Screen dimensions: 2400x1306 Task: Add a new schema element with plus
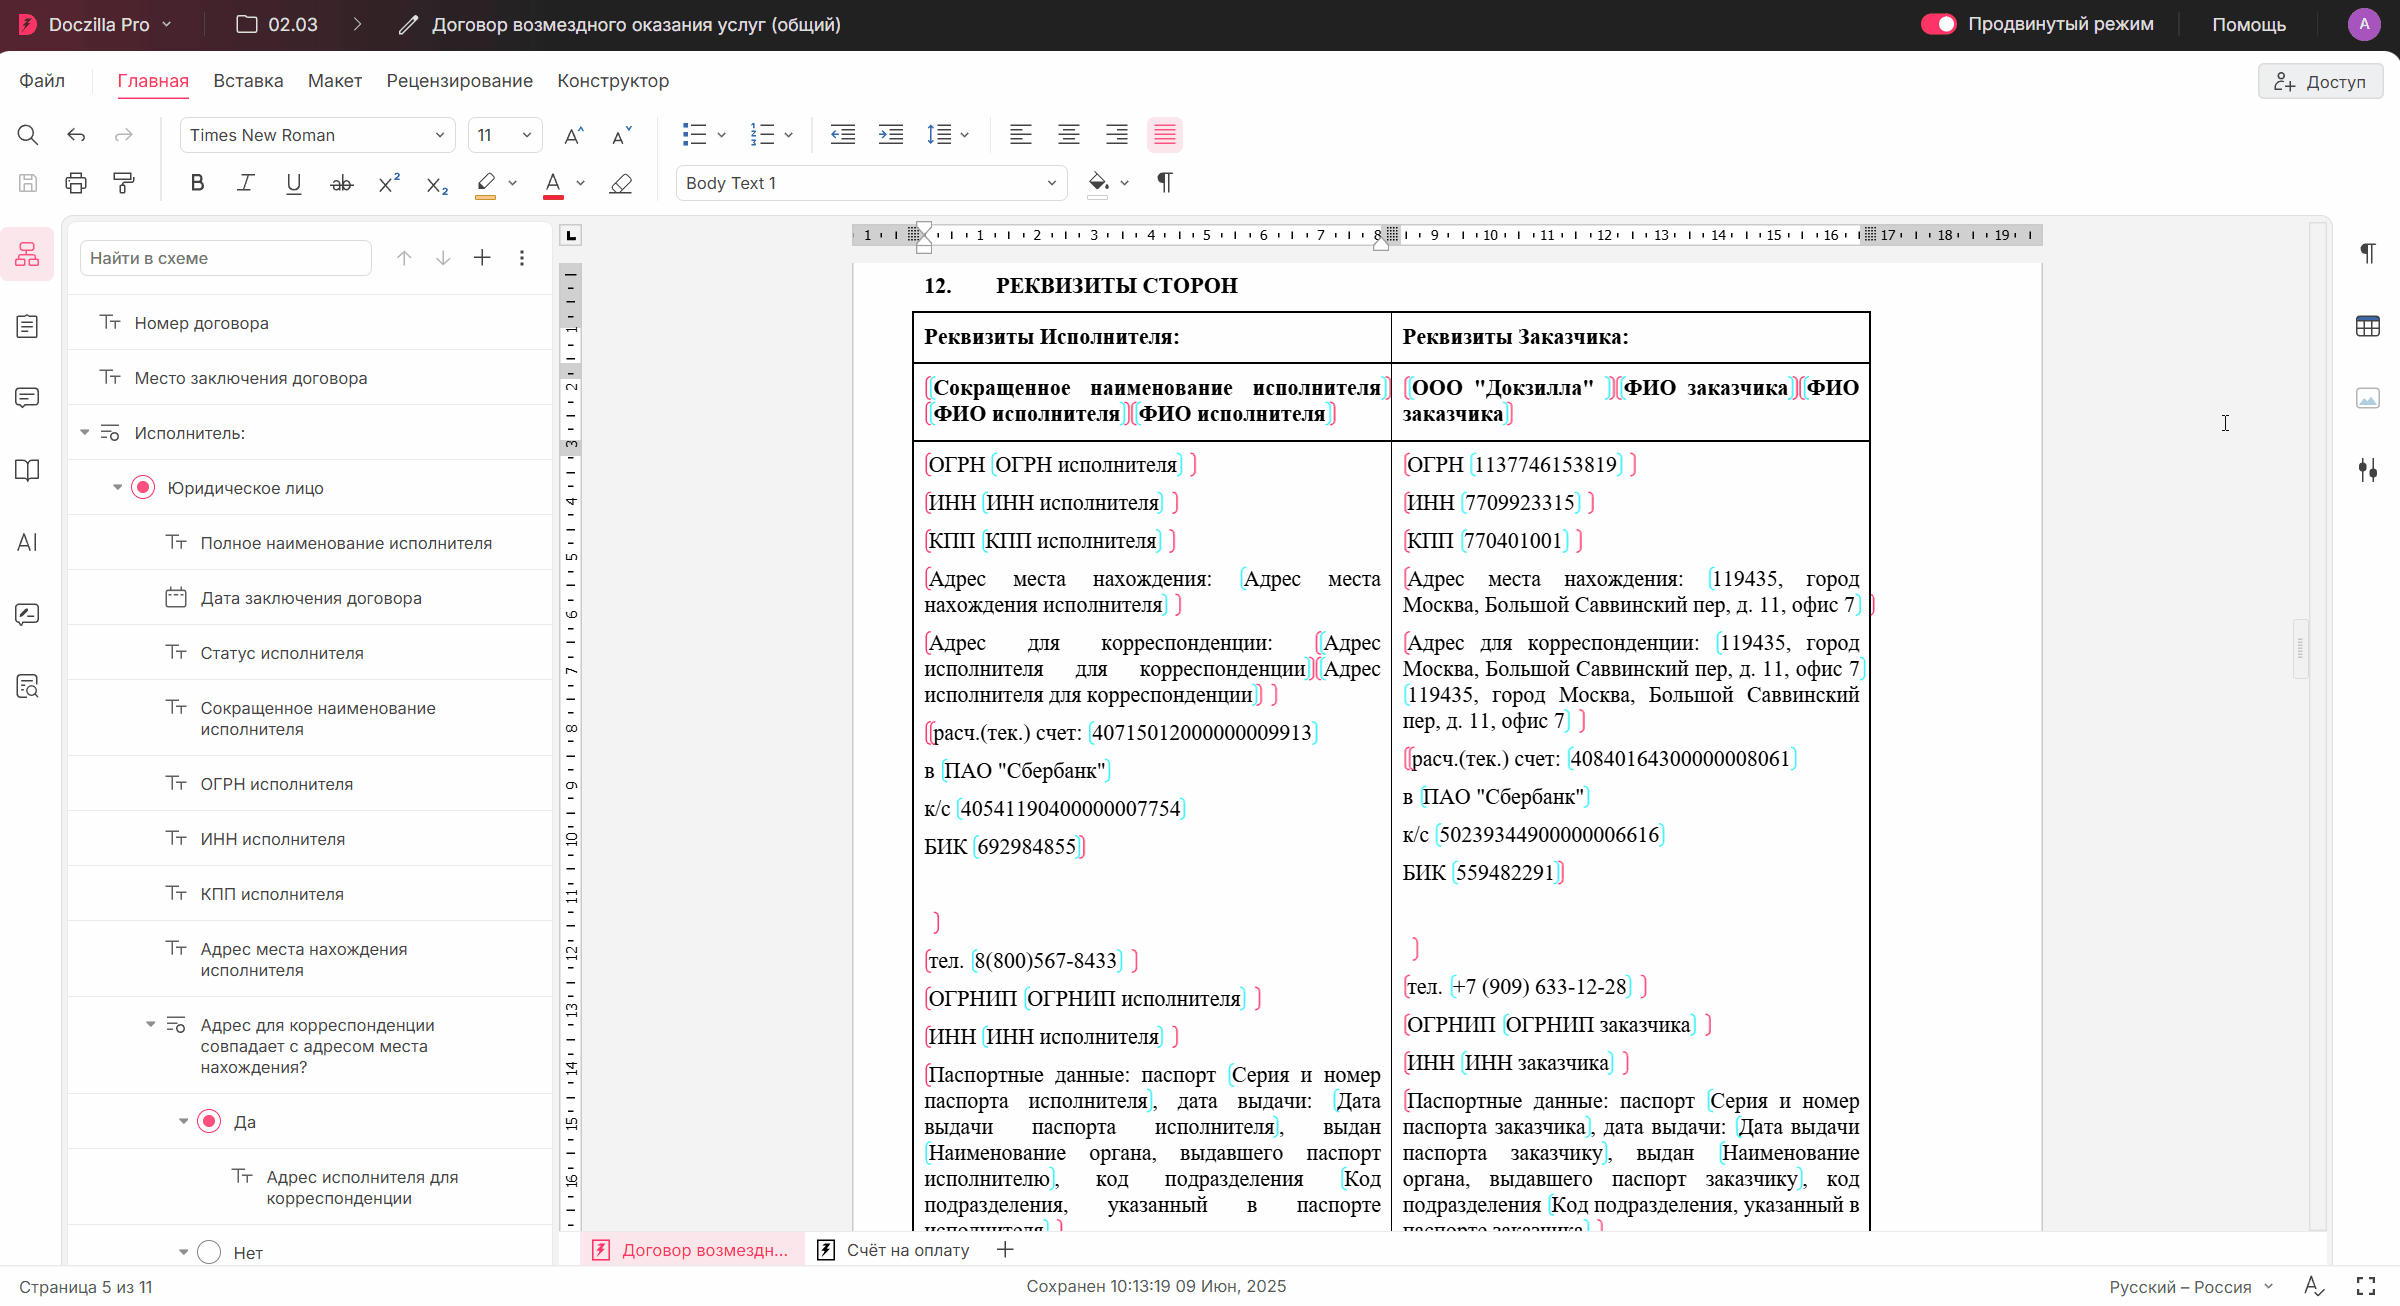[482, 258]
